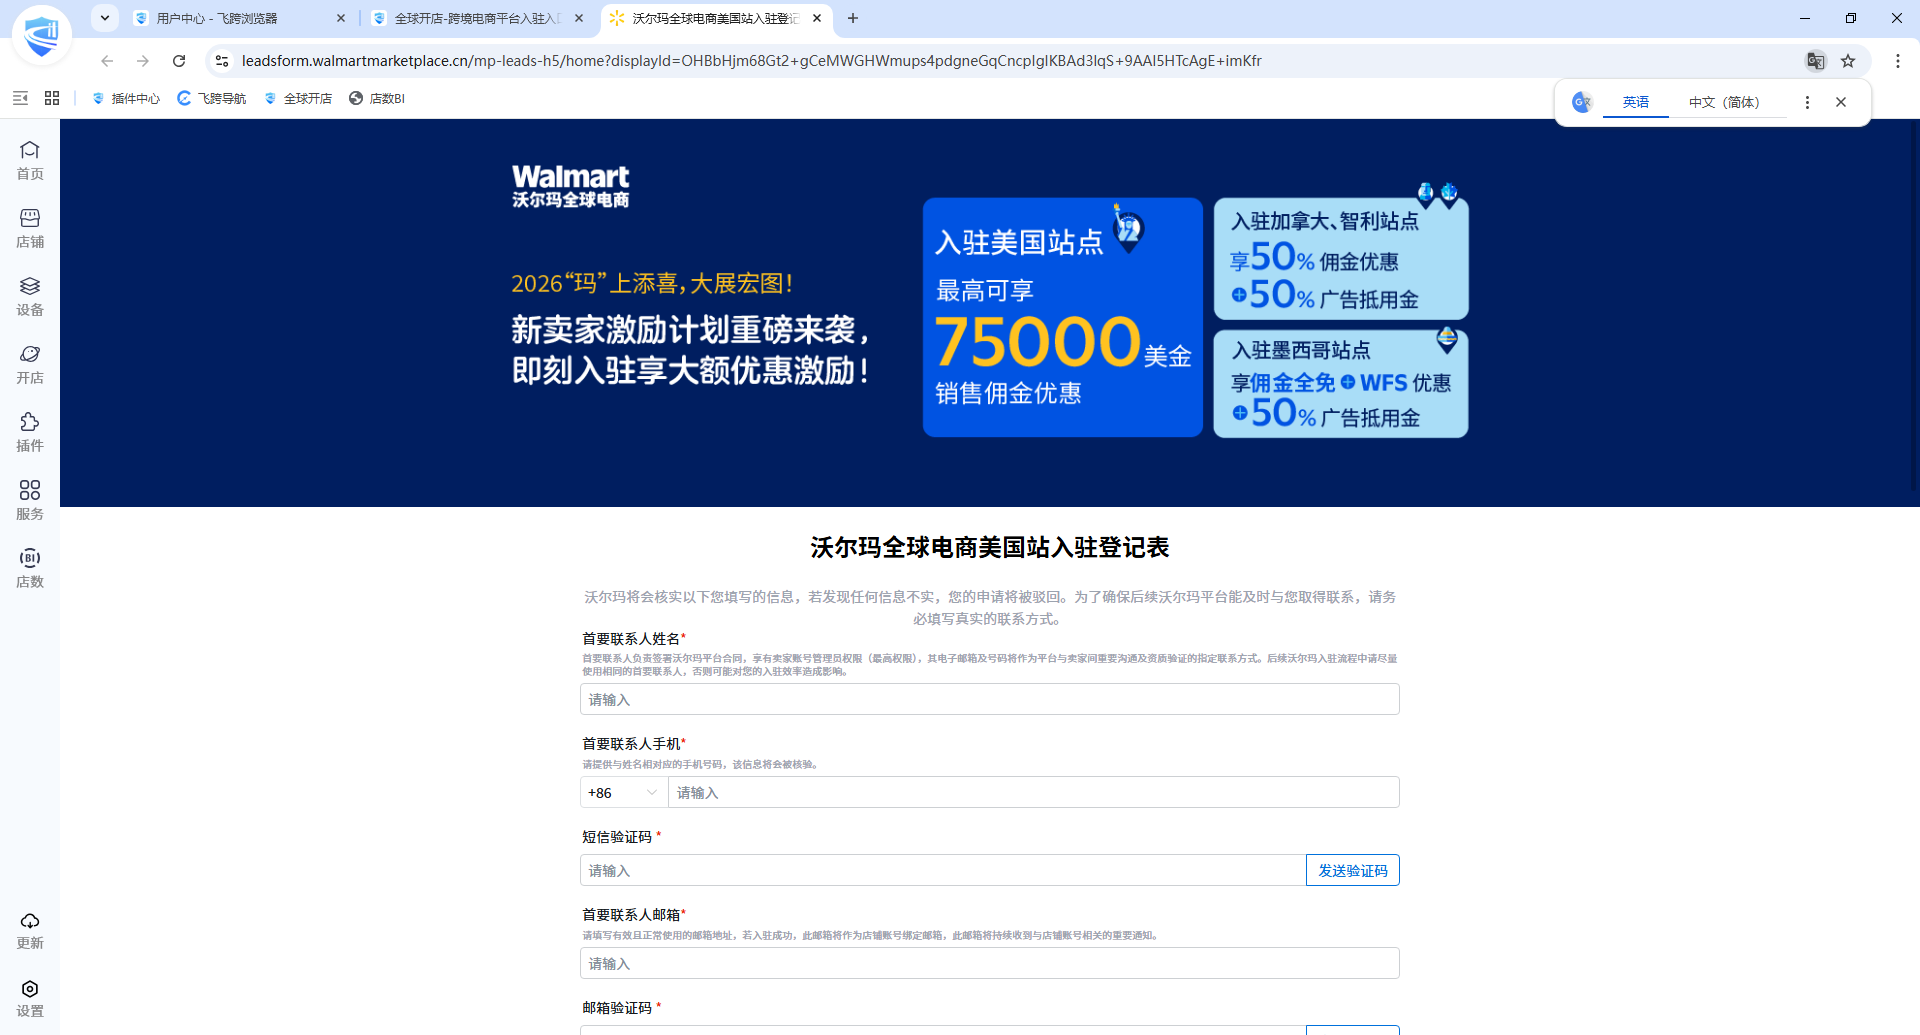This screenshot has height=1035, width=1920.
Task: Click the 首要联系人邮箱 input field
Action: point(989,963)
